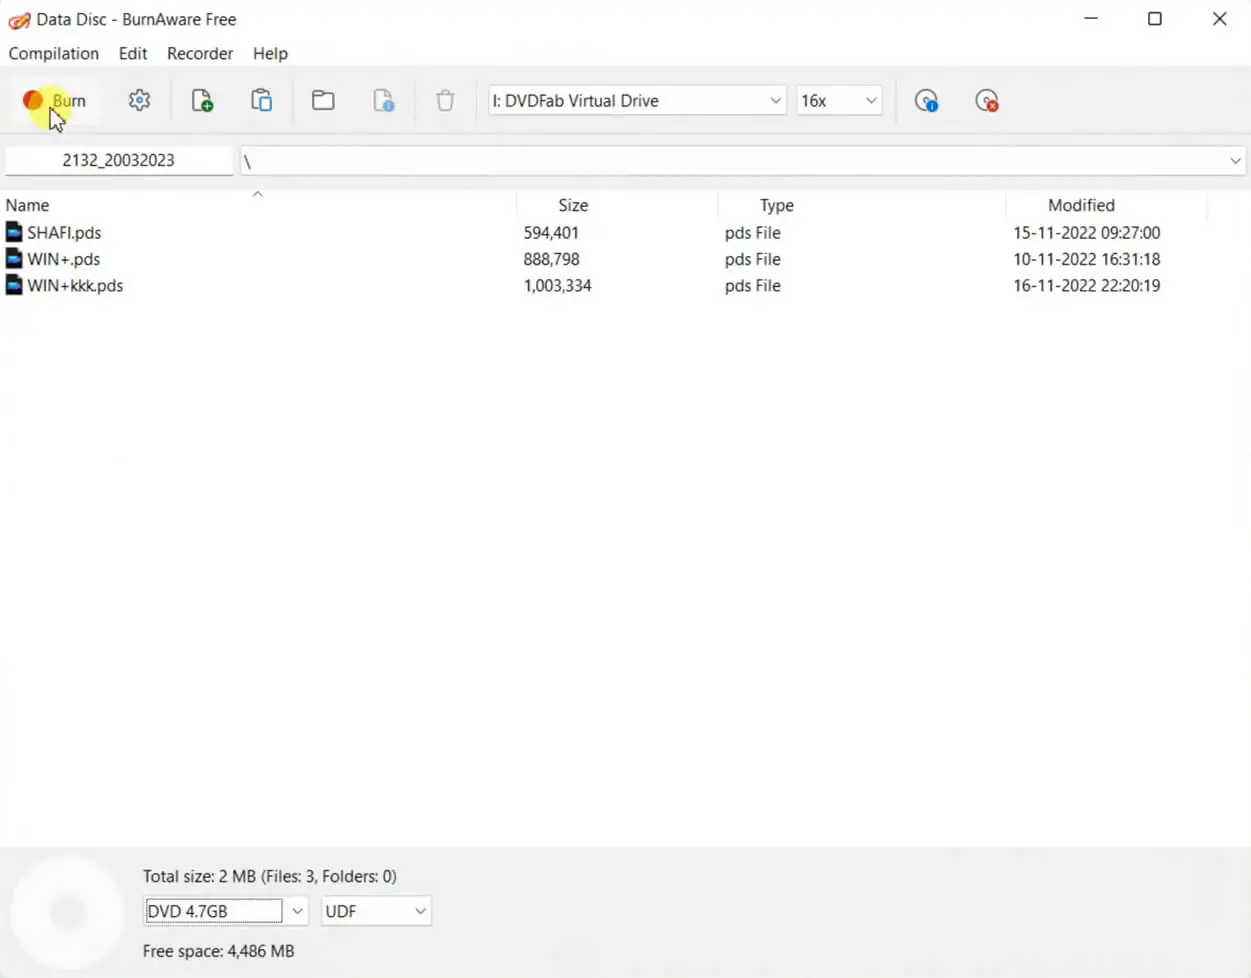Open the 16x burn speed dropdown
Viewport: 1251px width, 978px height.
(x=839, y=100)
